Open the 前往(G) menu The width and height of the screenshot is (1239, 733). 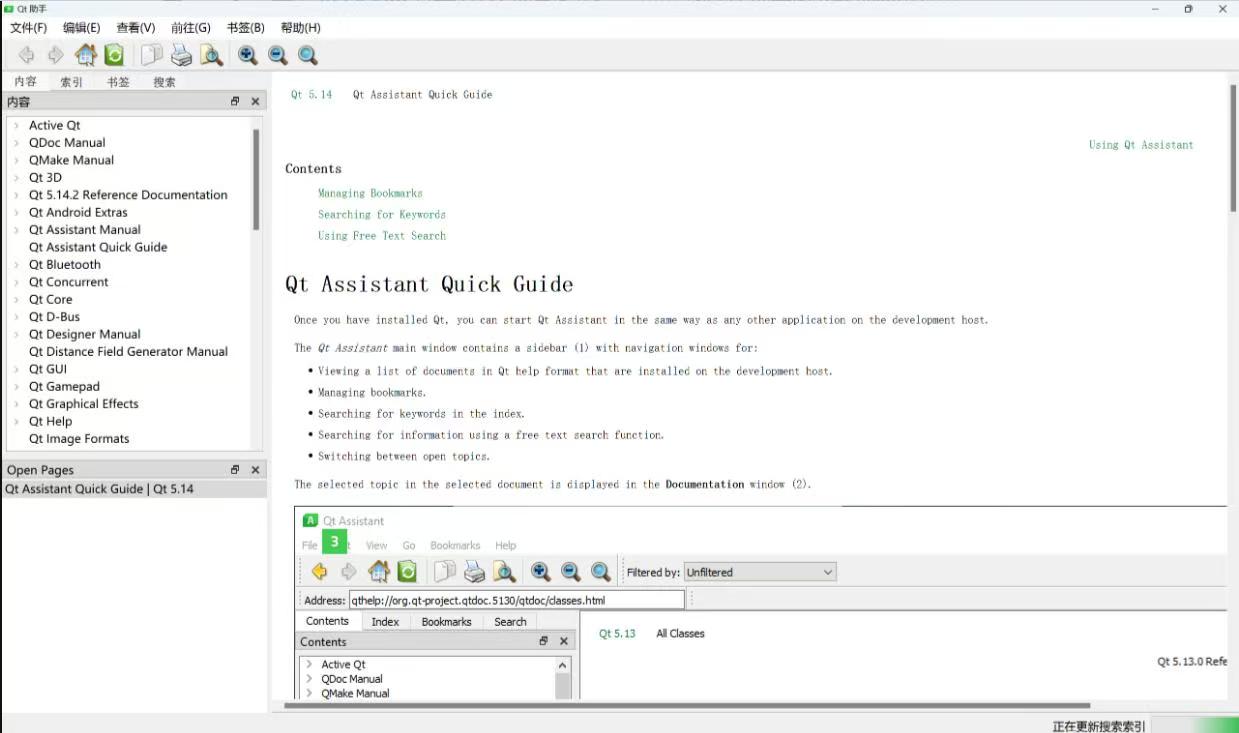pyautogui.click(x=190, y=28)
